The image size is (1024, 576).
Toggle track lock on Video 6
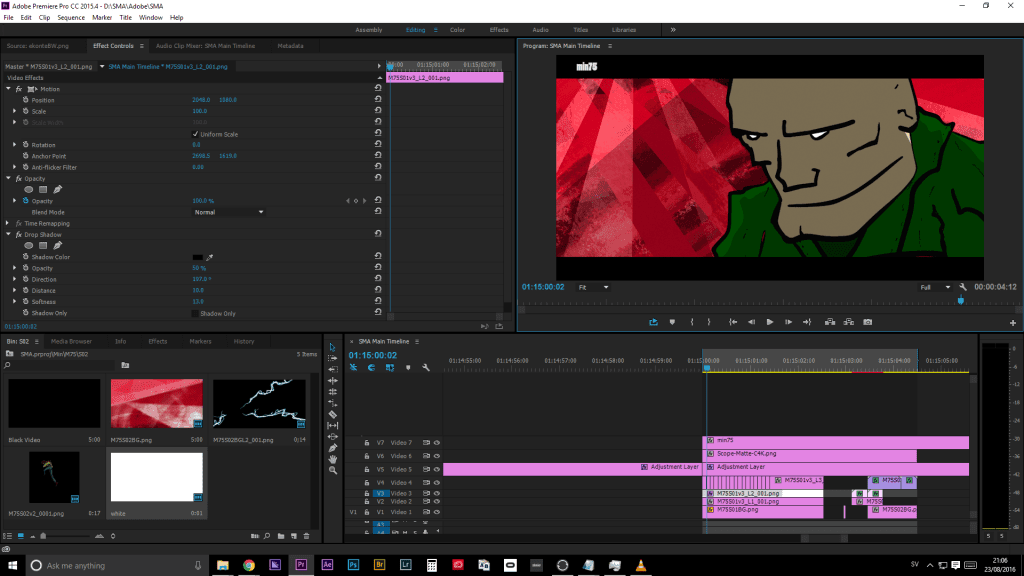(x=367, y=456)
